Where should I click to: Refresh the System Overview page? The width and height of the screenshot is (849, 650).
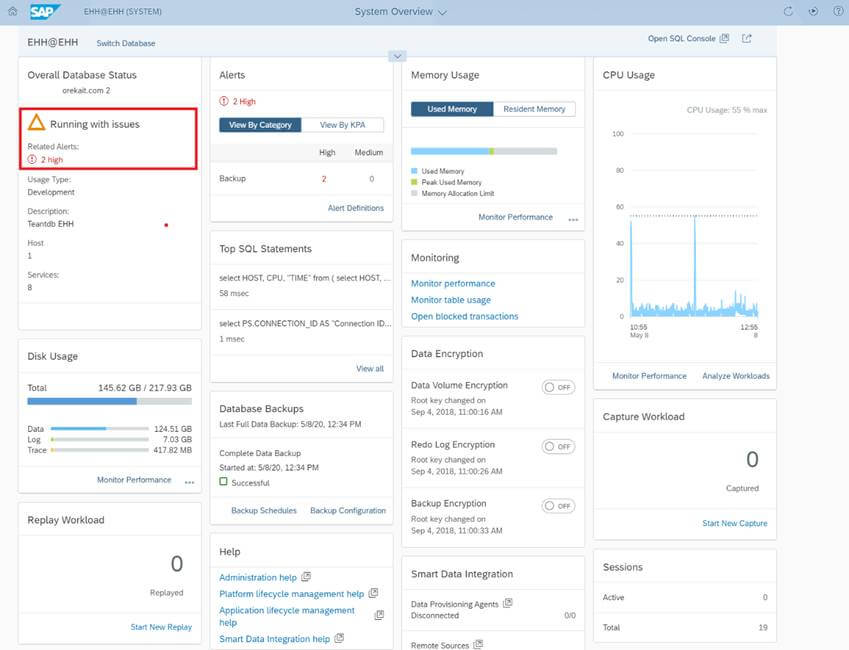coord(788,11)
